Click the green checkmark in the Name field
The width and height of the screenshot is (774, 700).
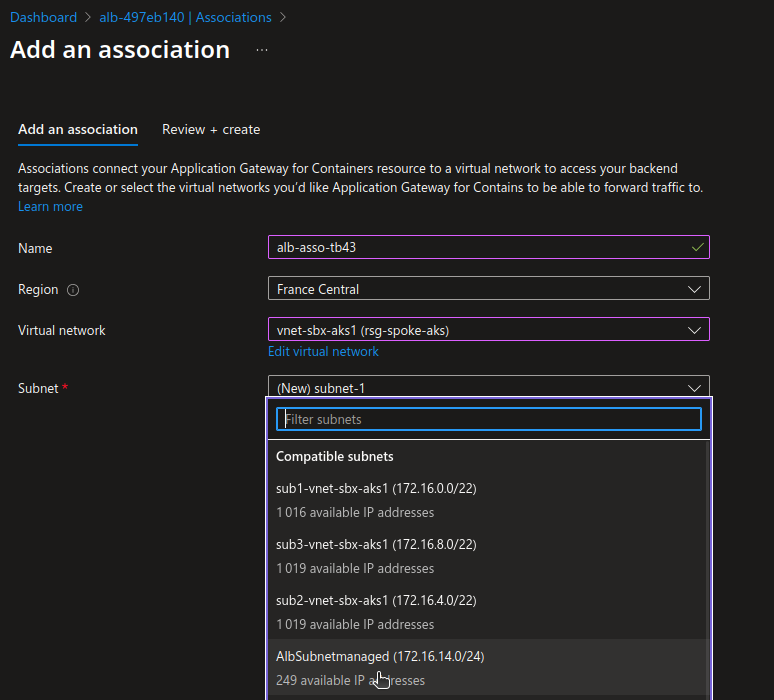[x=697, y=247]
